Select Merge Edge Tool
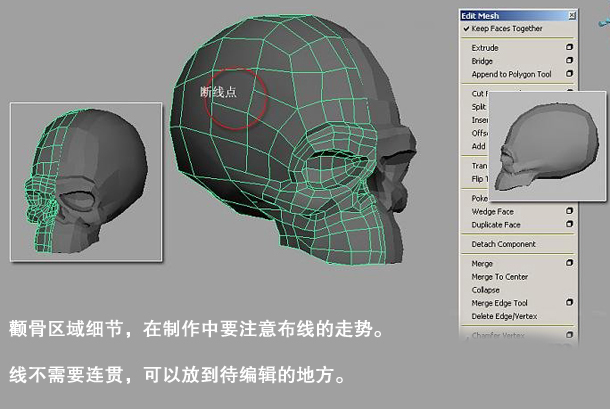Screen dimensions: 610x409 (x=500, y=303)
